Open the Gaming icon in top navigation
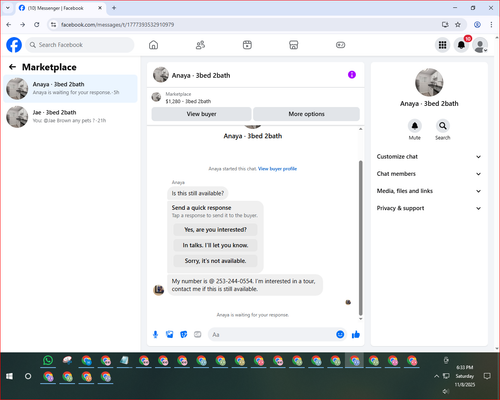This screenshot has width=500, height=400. [340, 45]
